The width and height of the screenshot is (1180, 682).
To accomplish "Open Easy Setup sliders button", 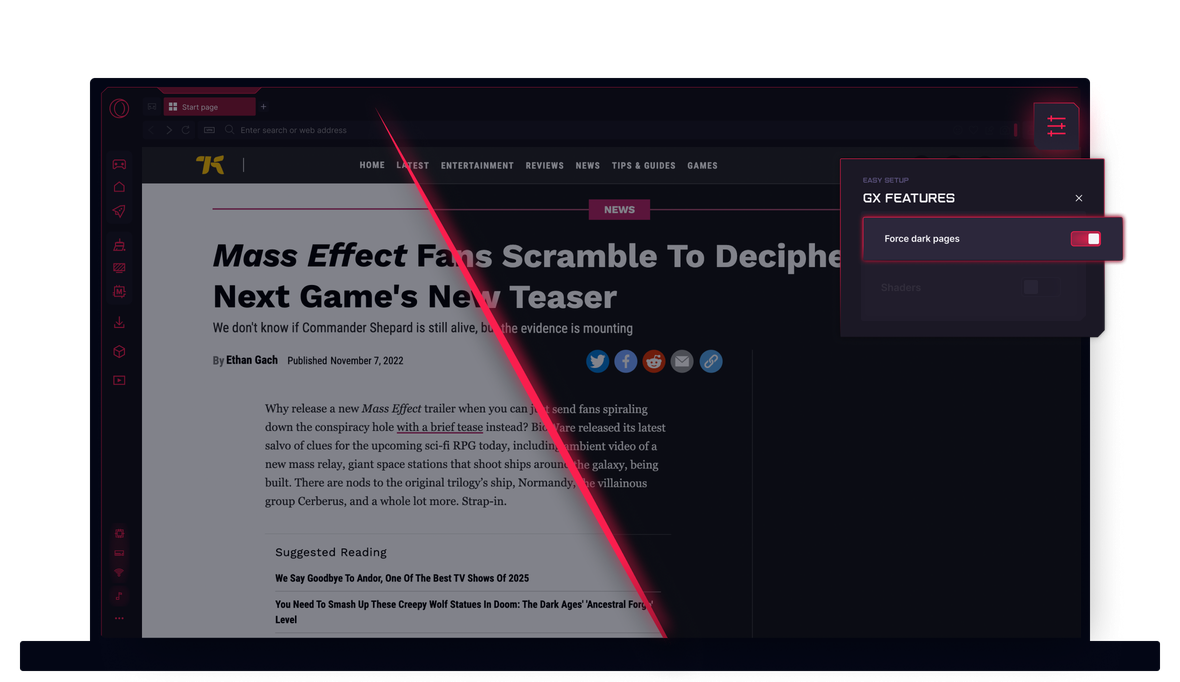I will coord(1056,126).
